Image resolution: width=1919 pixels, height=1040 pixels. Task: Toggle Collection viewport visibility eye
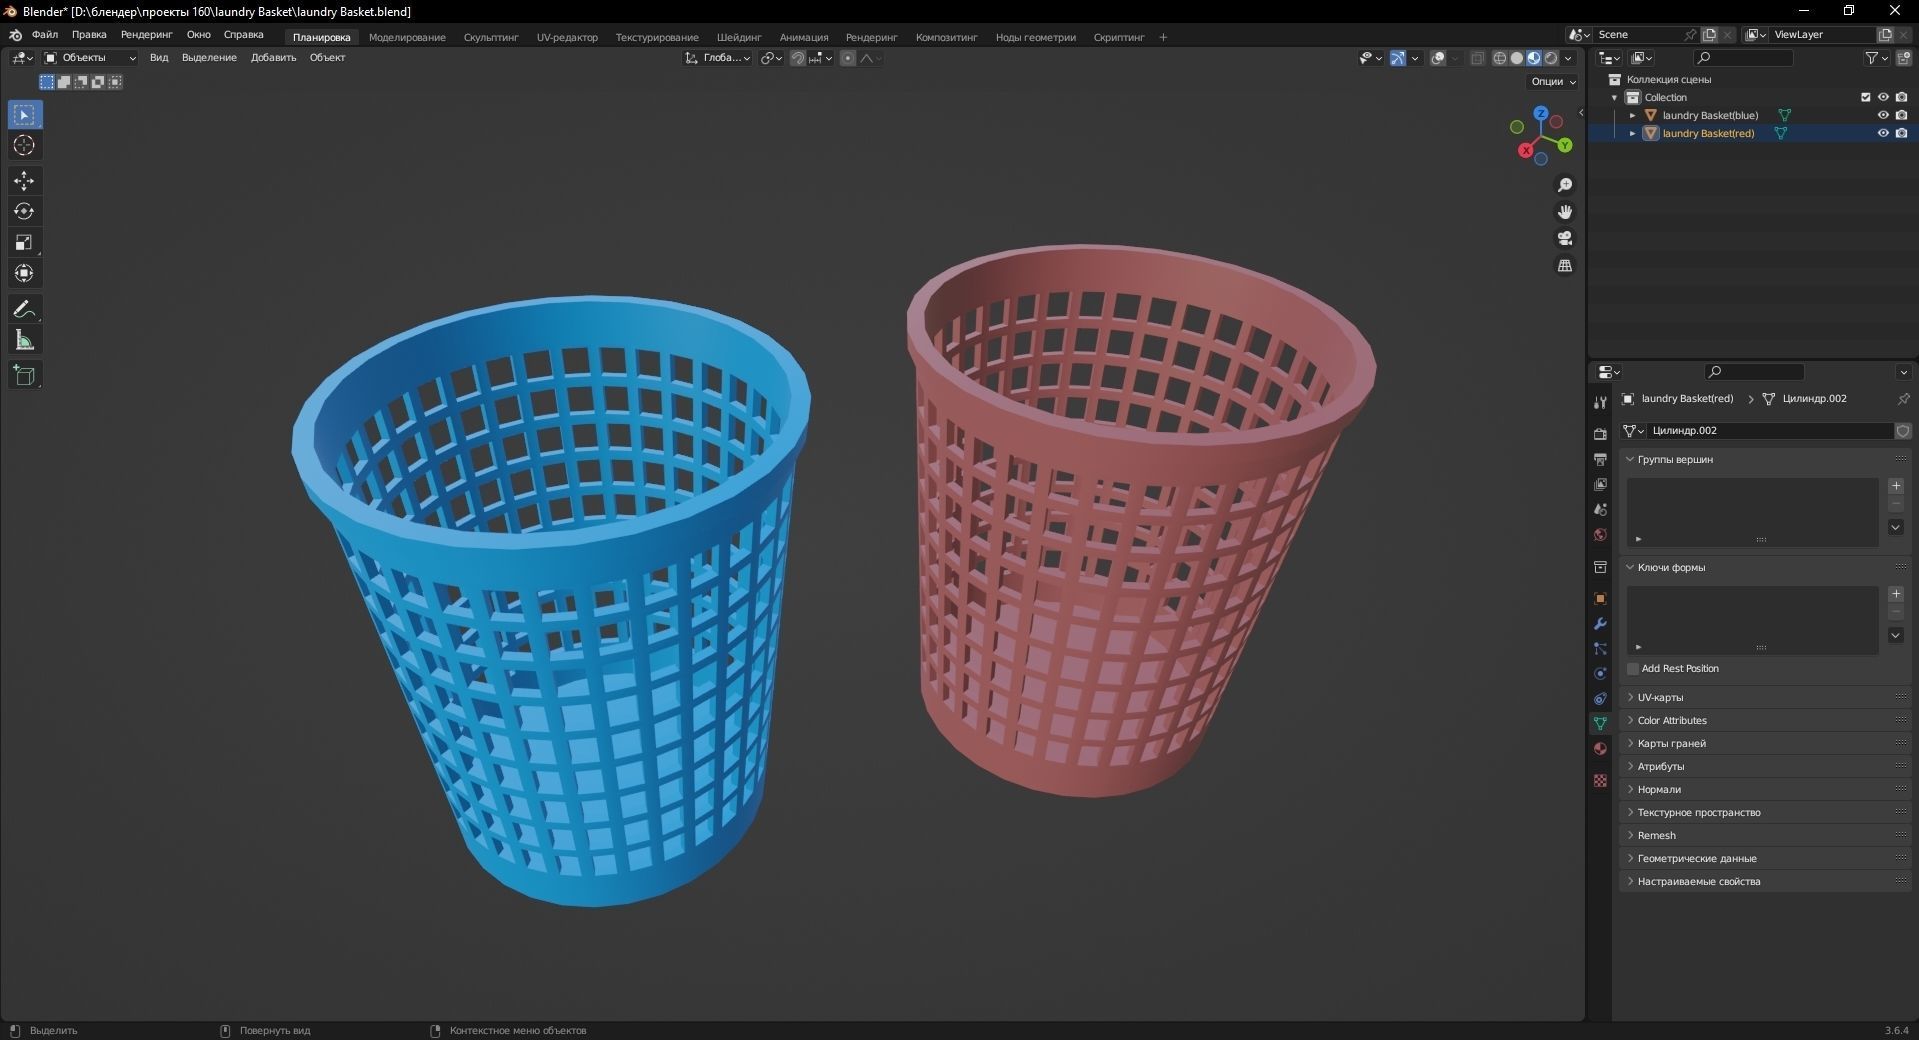click(x=1883, y=97)
